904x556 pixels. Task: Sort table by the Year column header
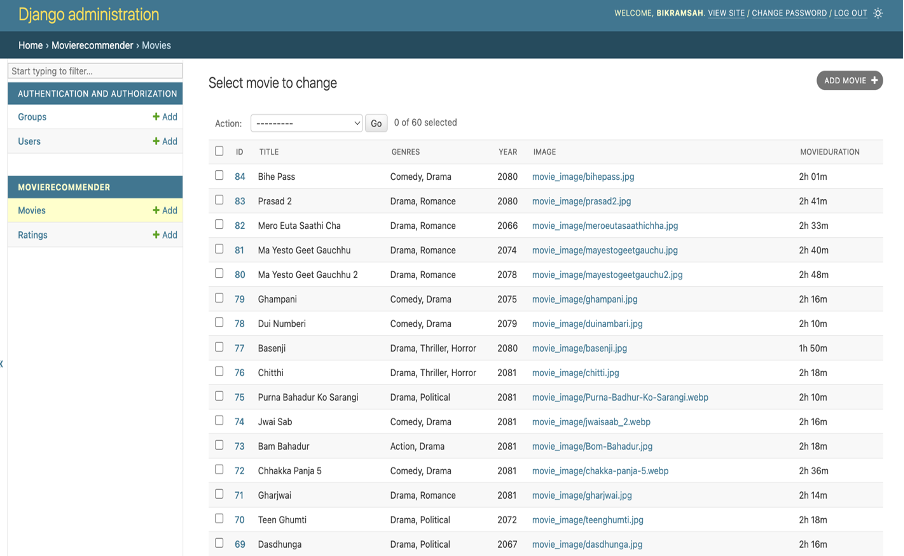point(508,152)
